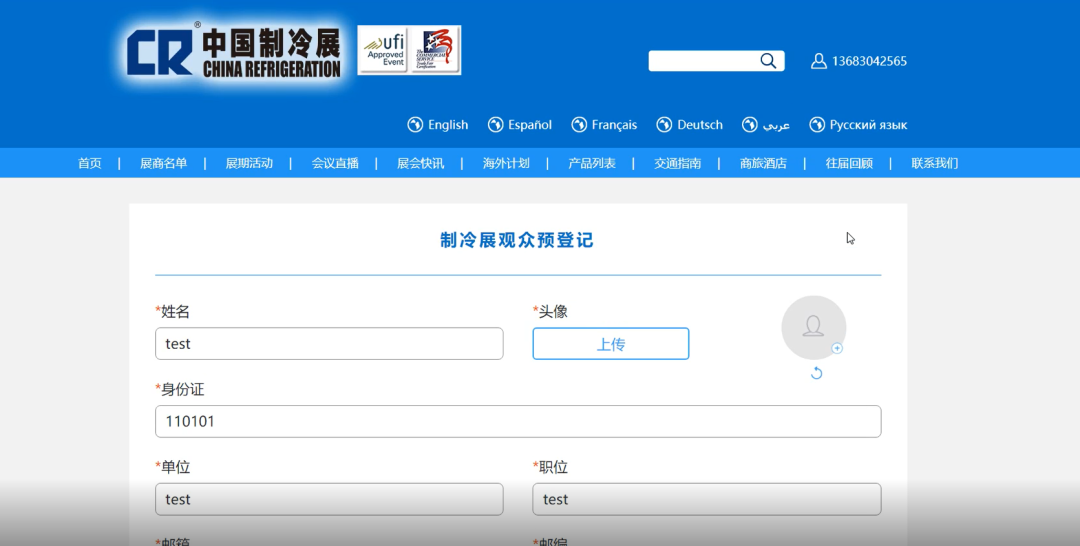Click the 职位 position field
This screenshot has width=1080, height=546.
click(707, 499)
